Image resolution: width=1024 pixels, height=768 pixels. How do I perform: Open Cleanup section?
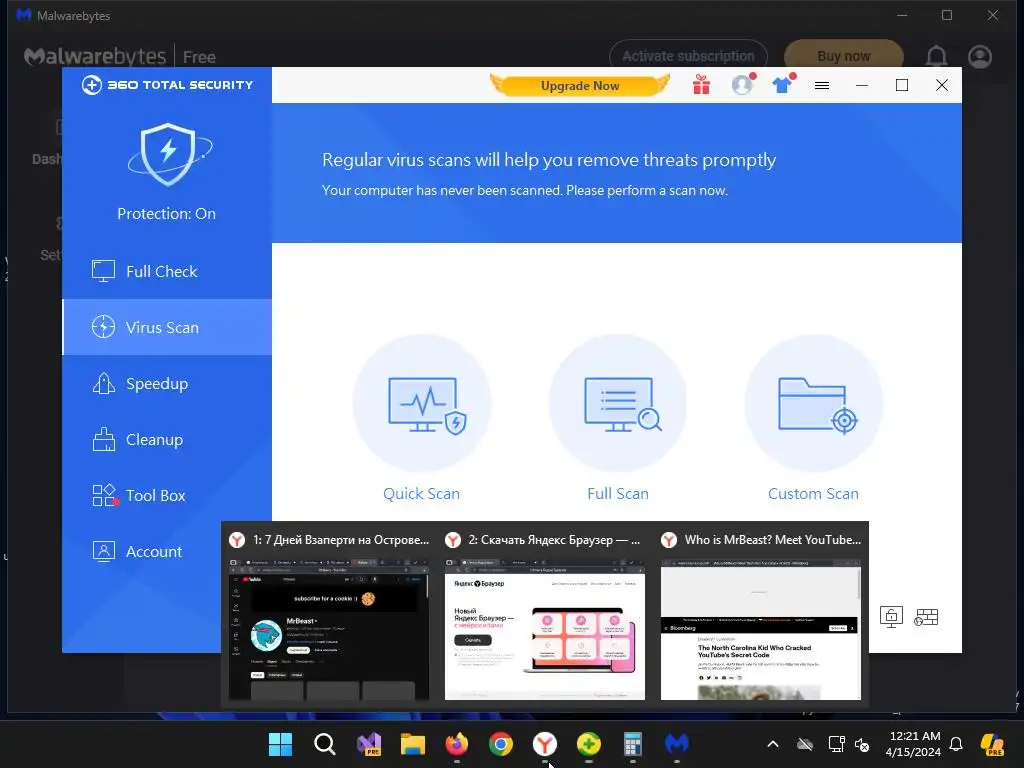coord(167,440)
